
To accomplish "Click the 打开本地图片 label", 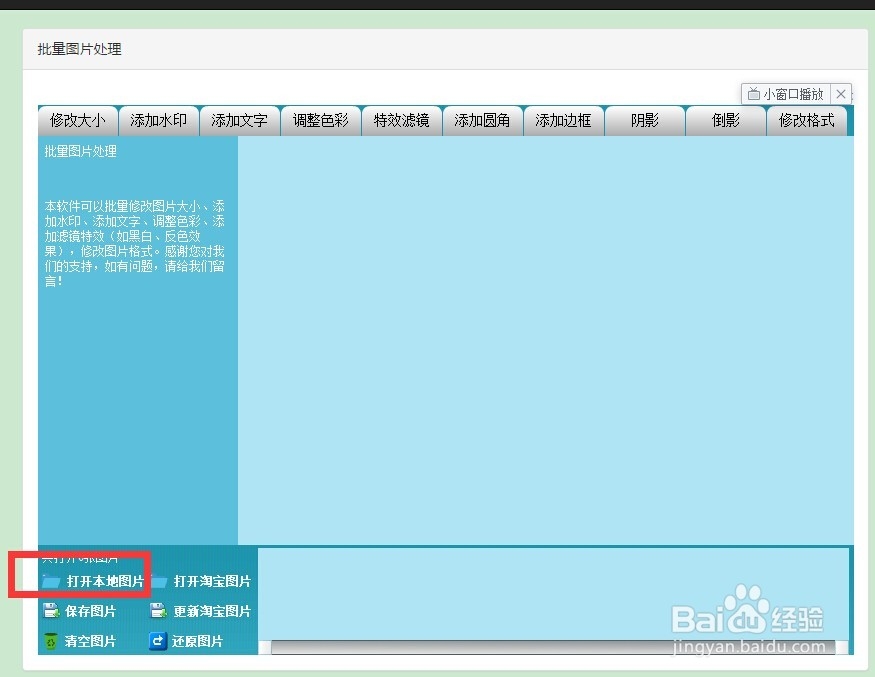I will [x=105, y=581].
